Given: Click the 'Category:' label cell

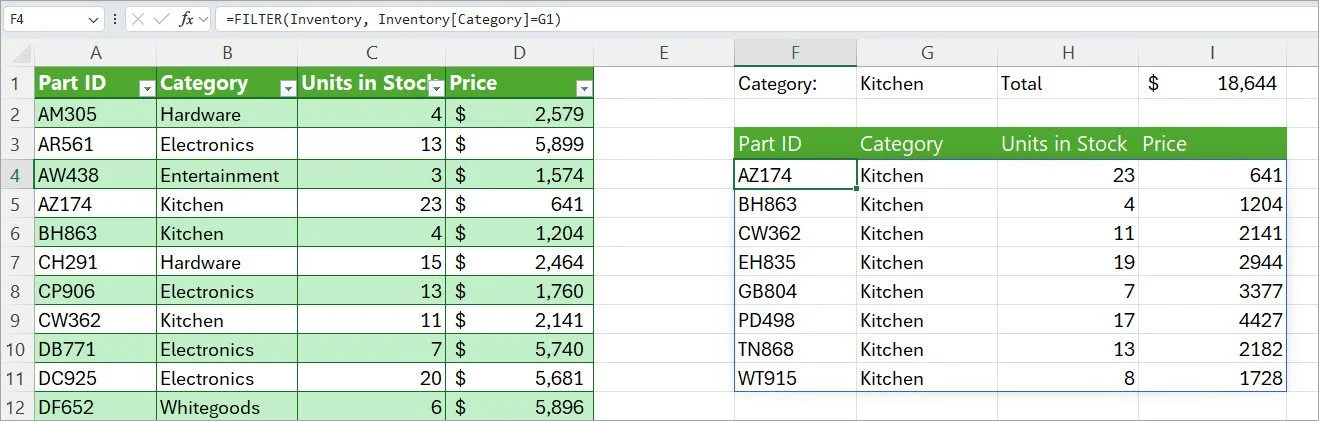Looking at the screenshot, I should [795, 84].
